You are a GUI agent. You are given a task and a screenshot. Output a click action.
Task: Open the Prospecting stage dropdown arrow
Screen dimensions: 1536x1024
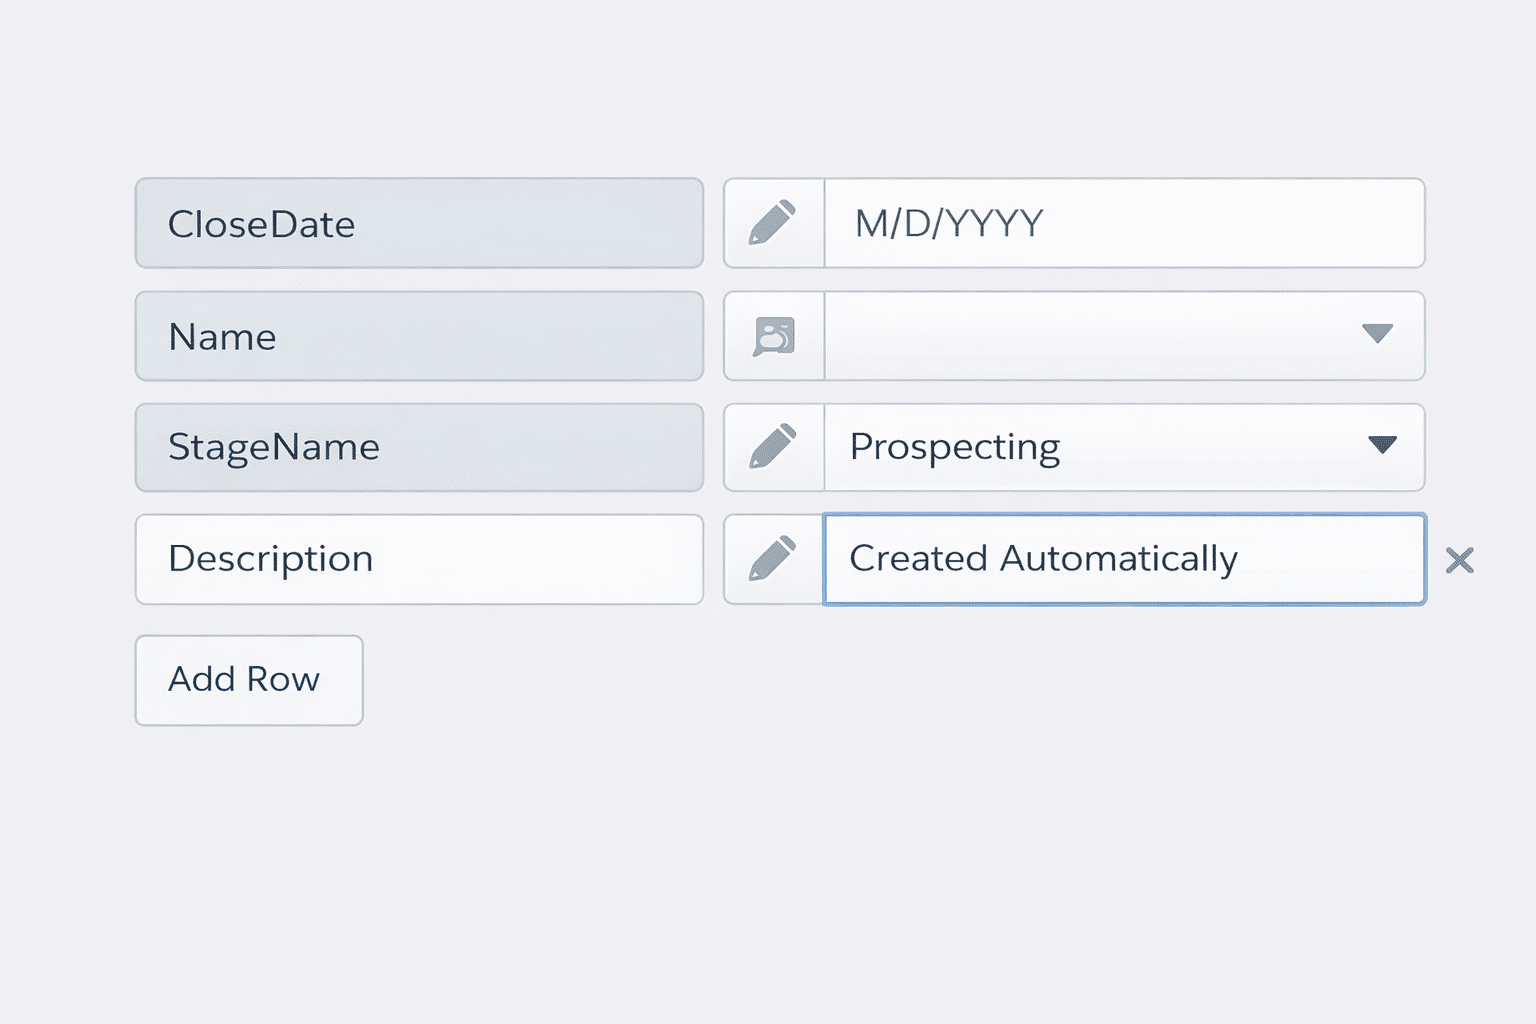[x=1382, y=445]
